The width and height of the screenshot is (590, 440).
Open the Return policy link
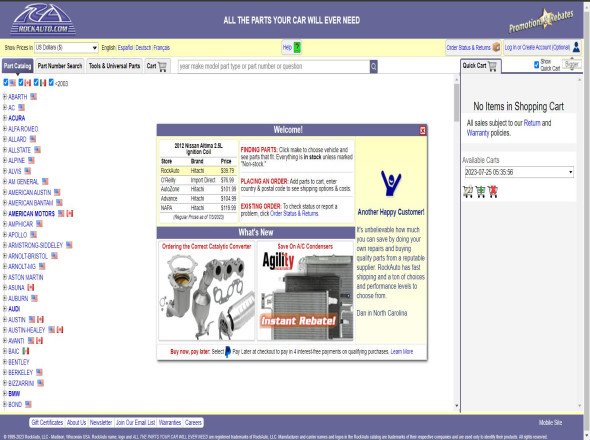point(532,123)
